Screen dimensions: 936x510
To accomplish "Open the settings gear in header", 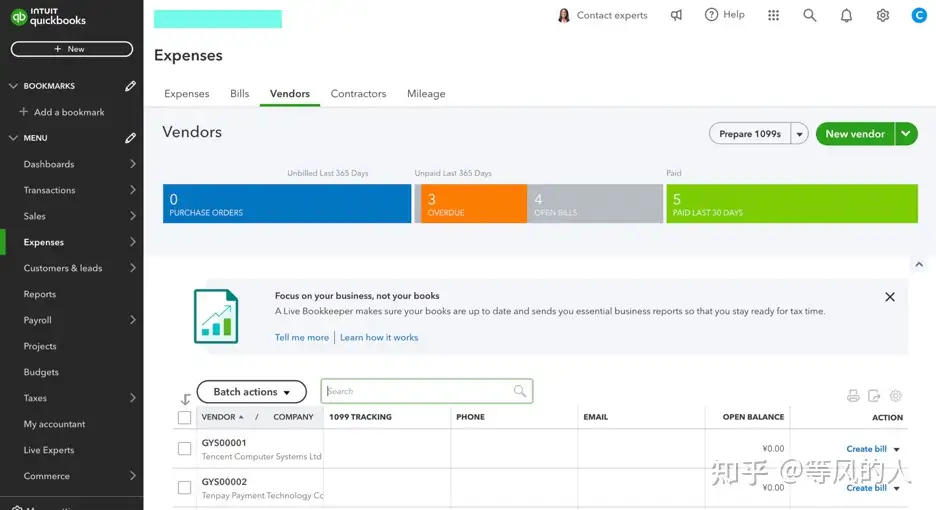I will 882,16.
